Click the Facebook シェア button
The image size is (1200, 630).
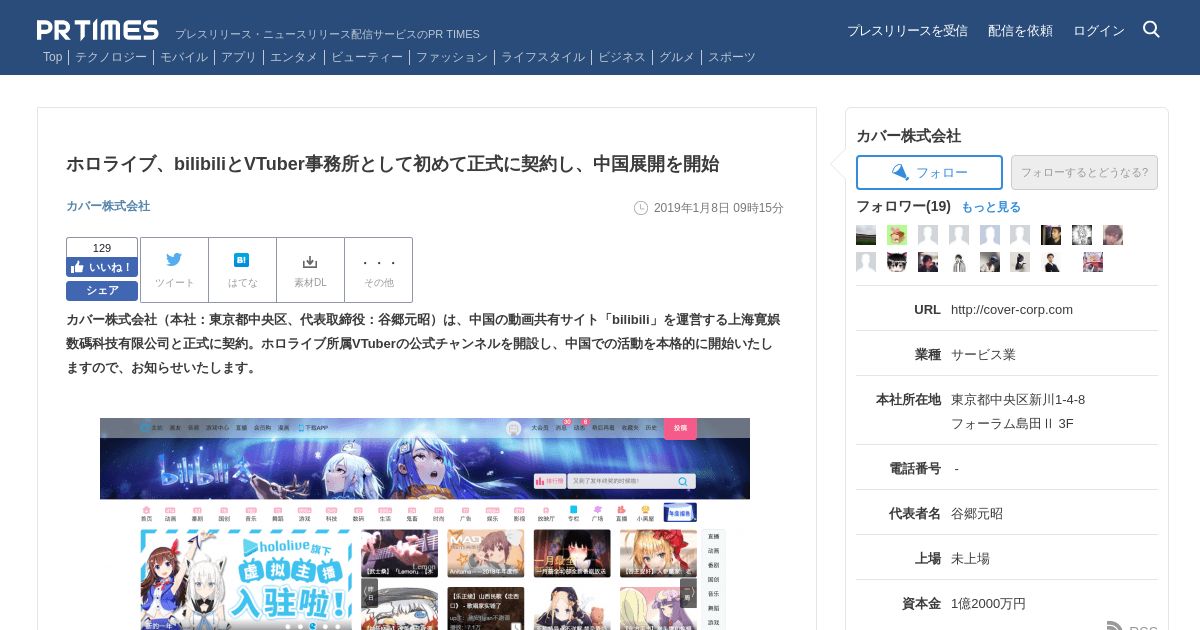point(102,291)
